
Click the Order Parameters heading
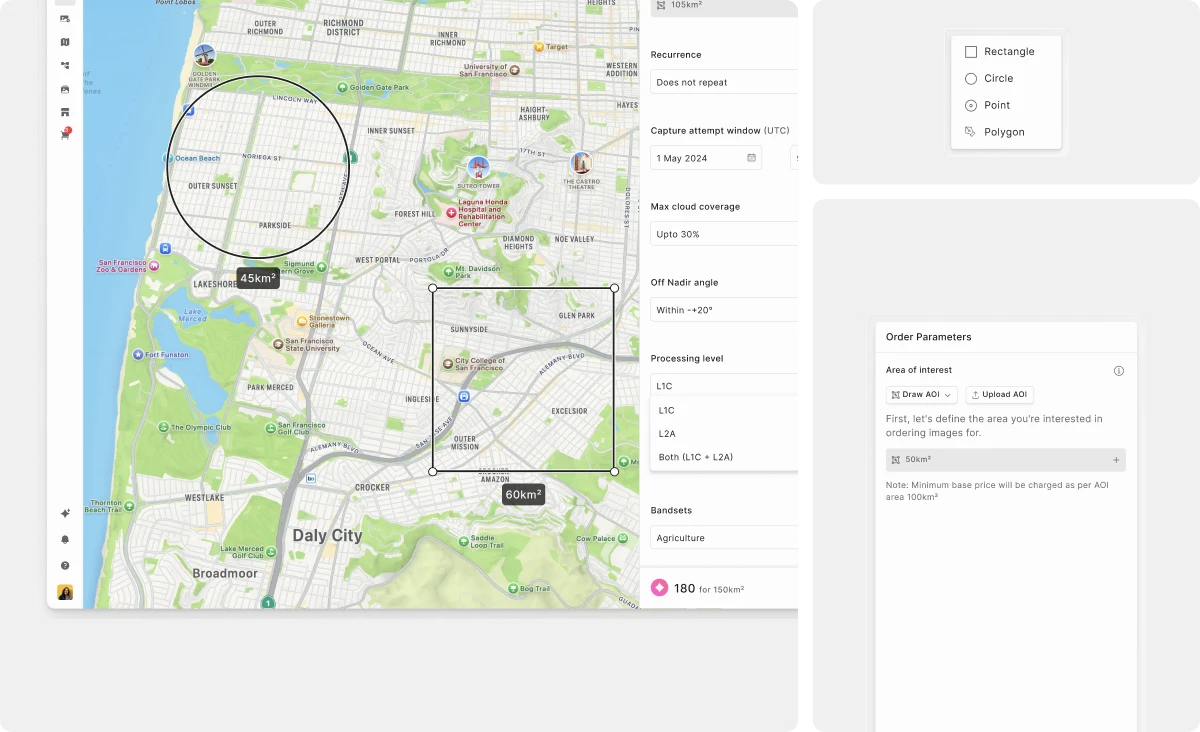click(929, 337)
